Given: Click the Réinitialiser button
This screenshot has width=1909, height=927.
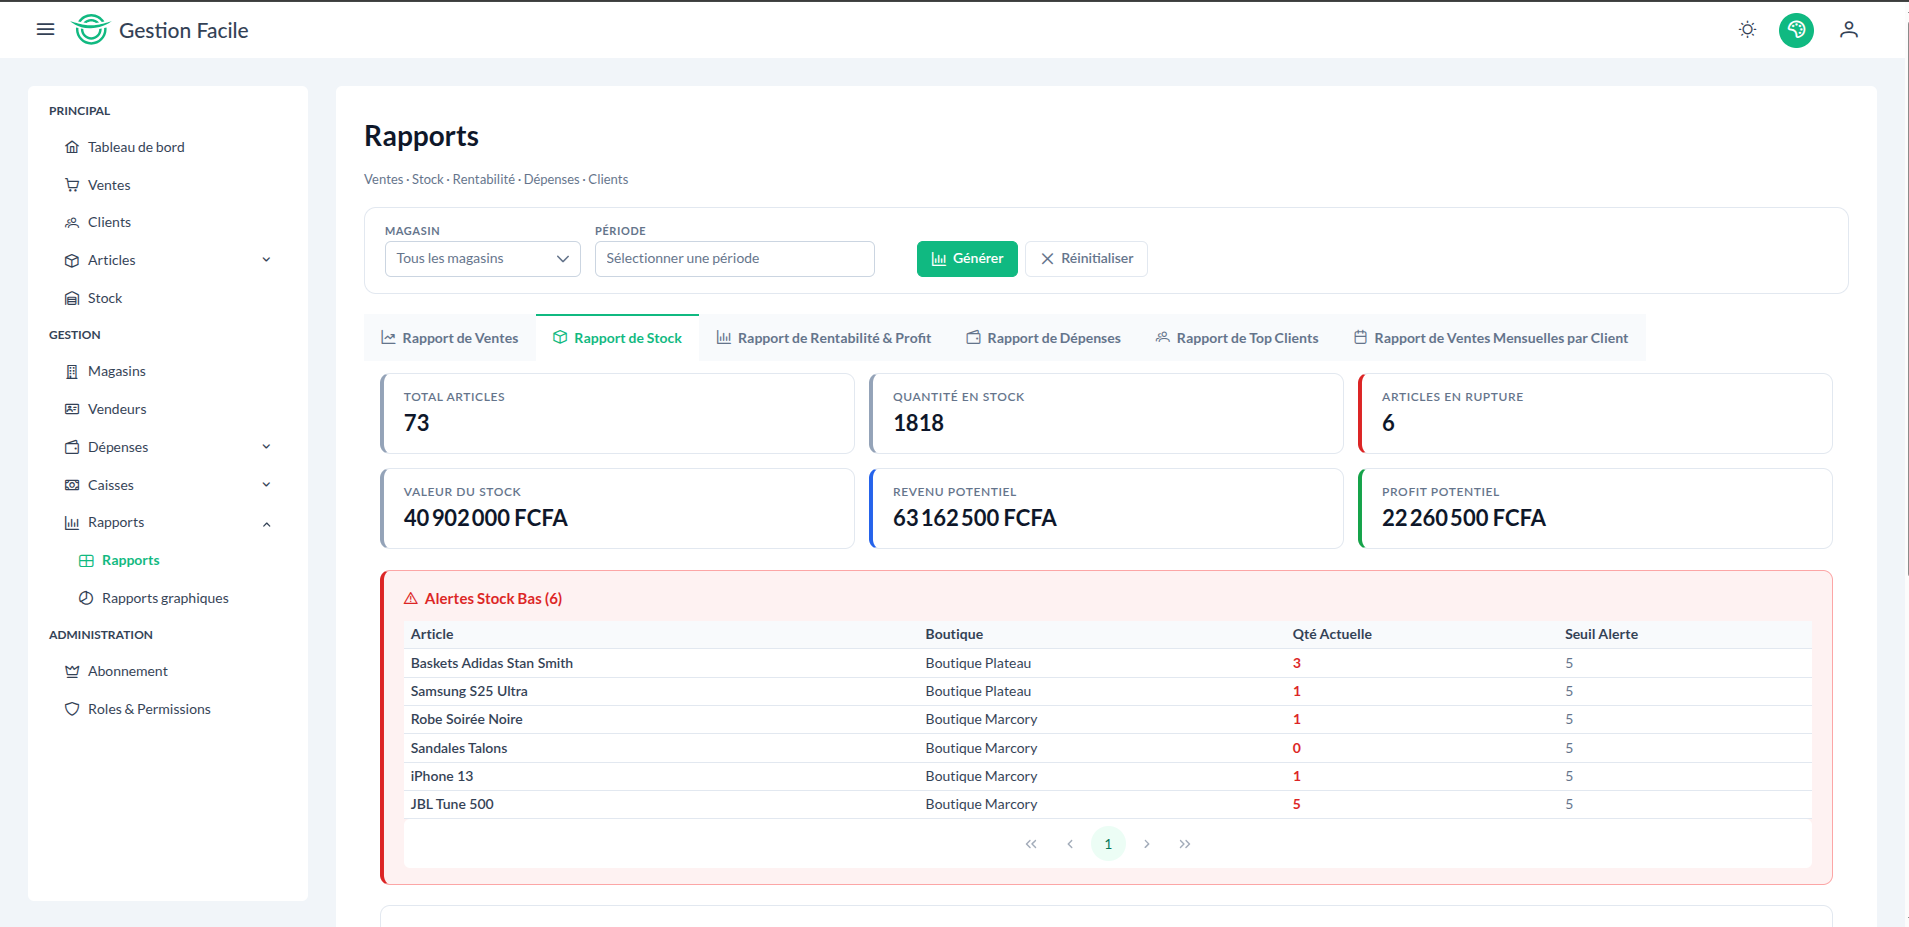Looking at the screenshot, I should pyautogui.click(x=1086, y=259).
